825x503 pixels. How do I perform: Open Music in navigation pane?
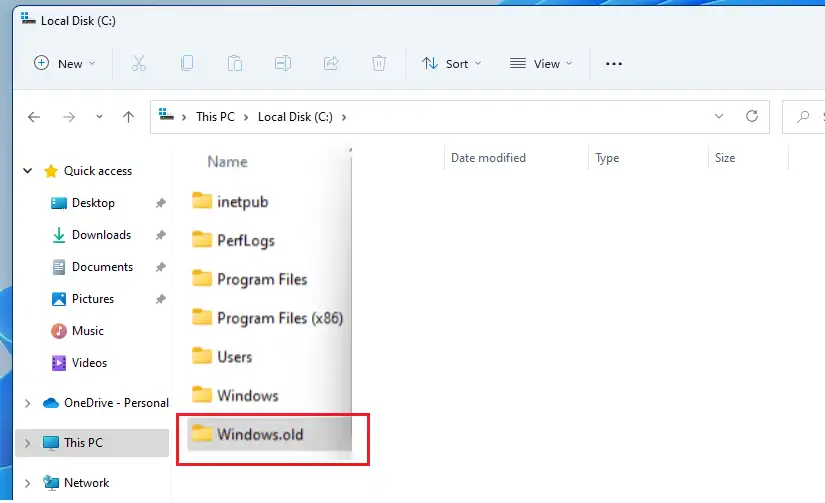coord(87,331)
